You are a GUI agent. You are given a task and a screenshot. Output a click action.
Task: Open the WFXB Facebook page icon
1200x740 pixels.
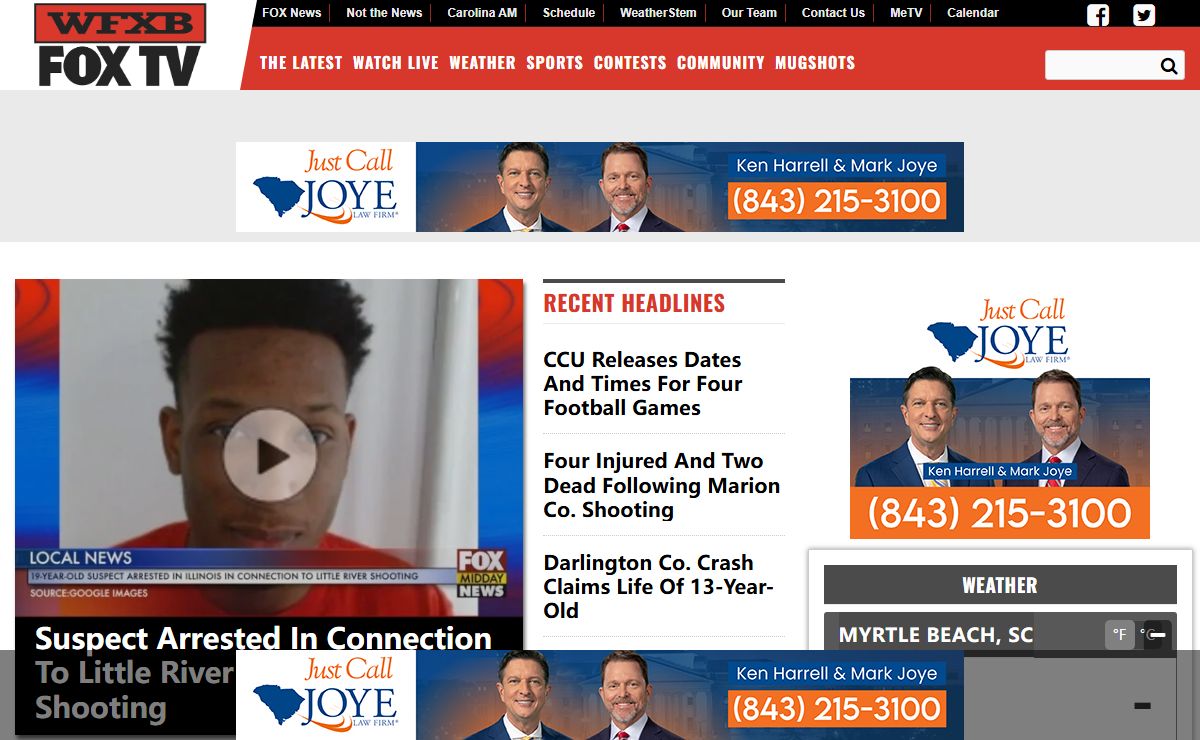(x=1098, y=15)
